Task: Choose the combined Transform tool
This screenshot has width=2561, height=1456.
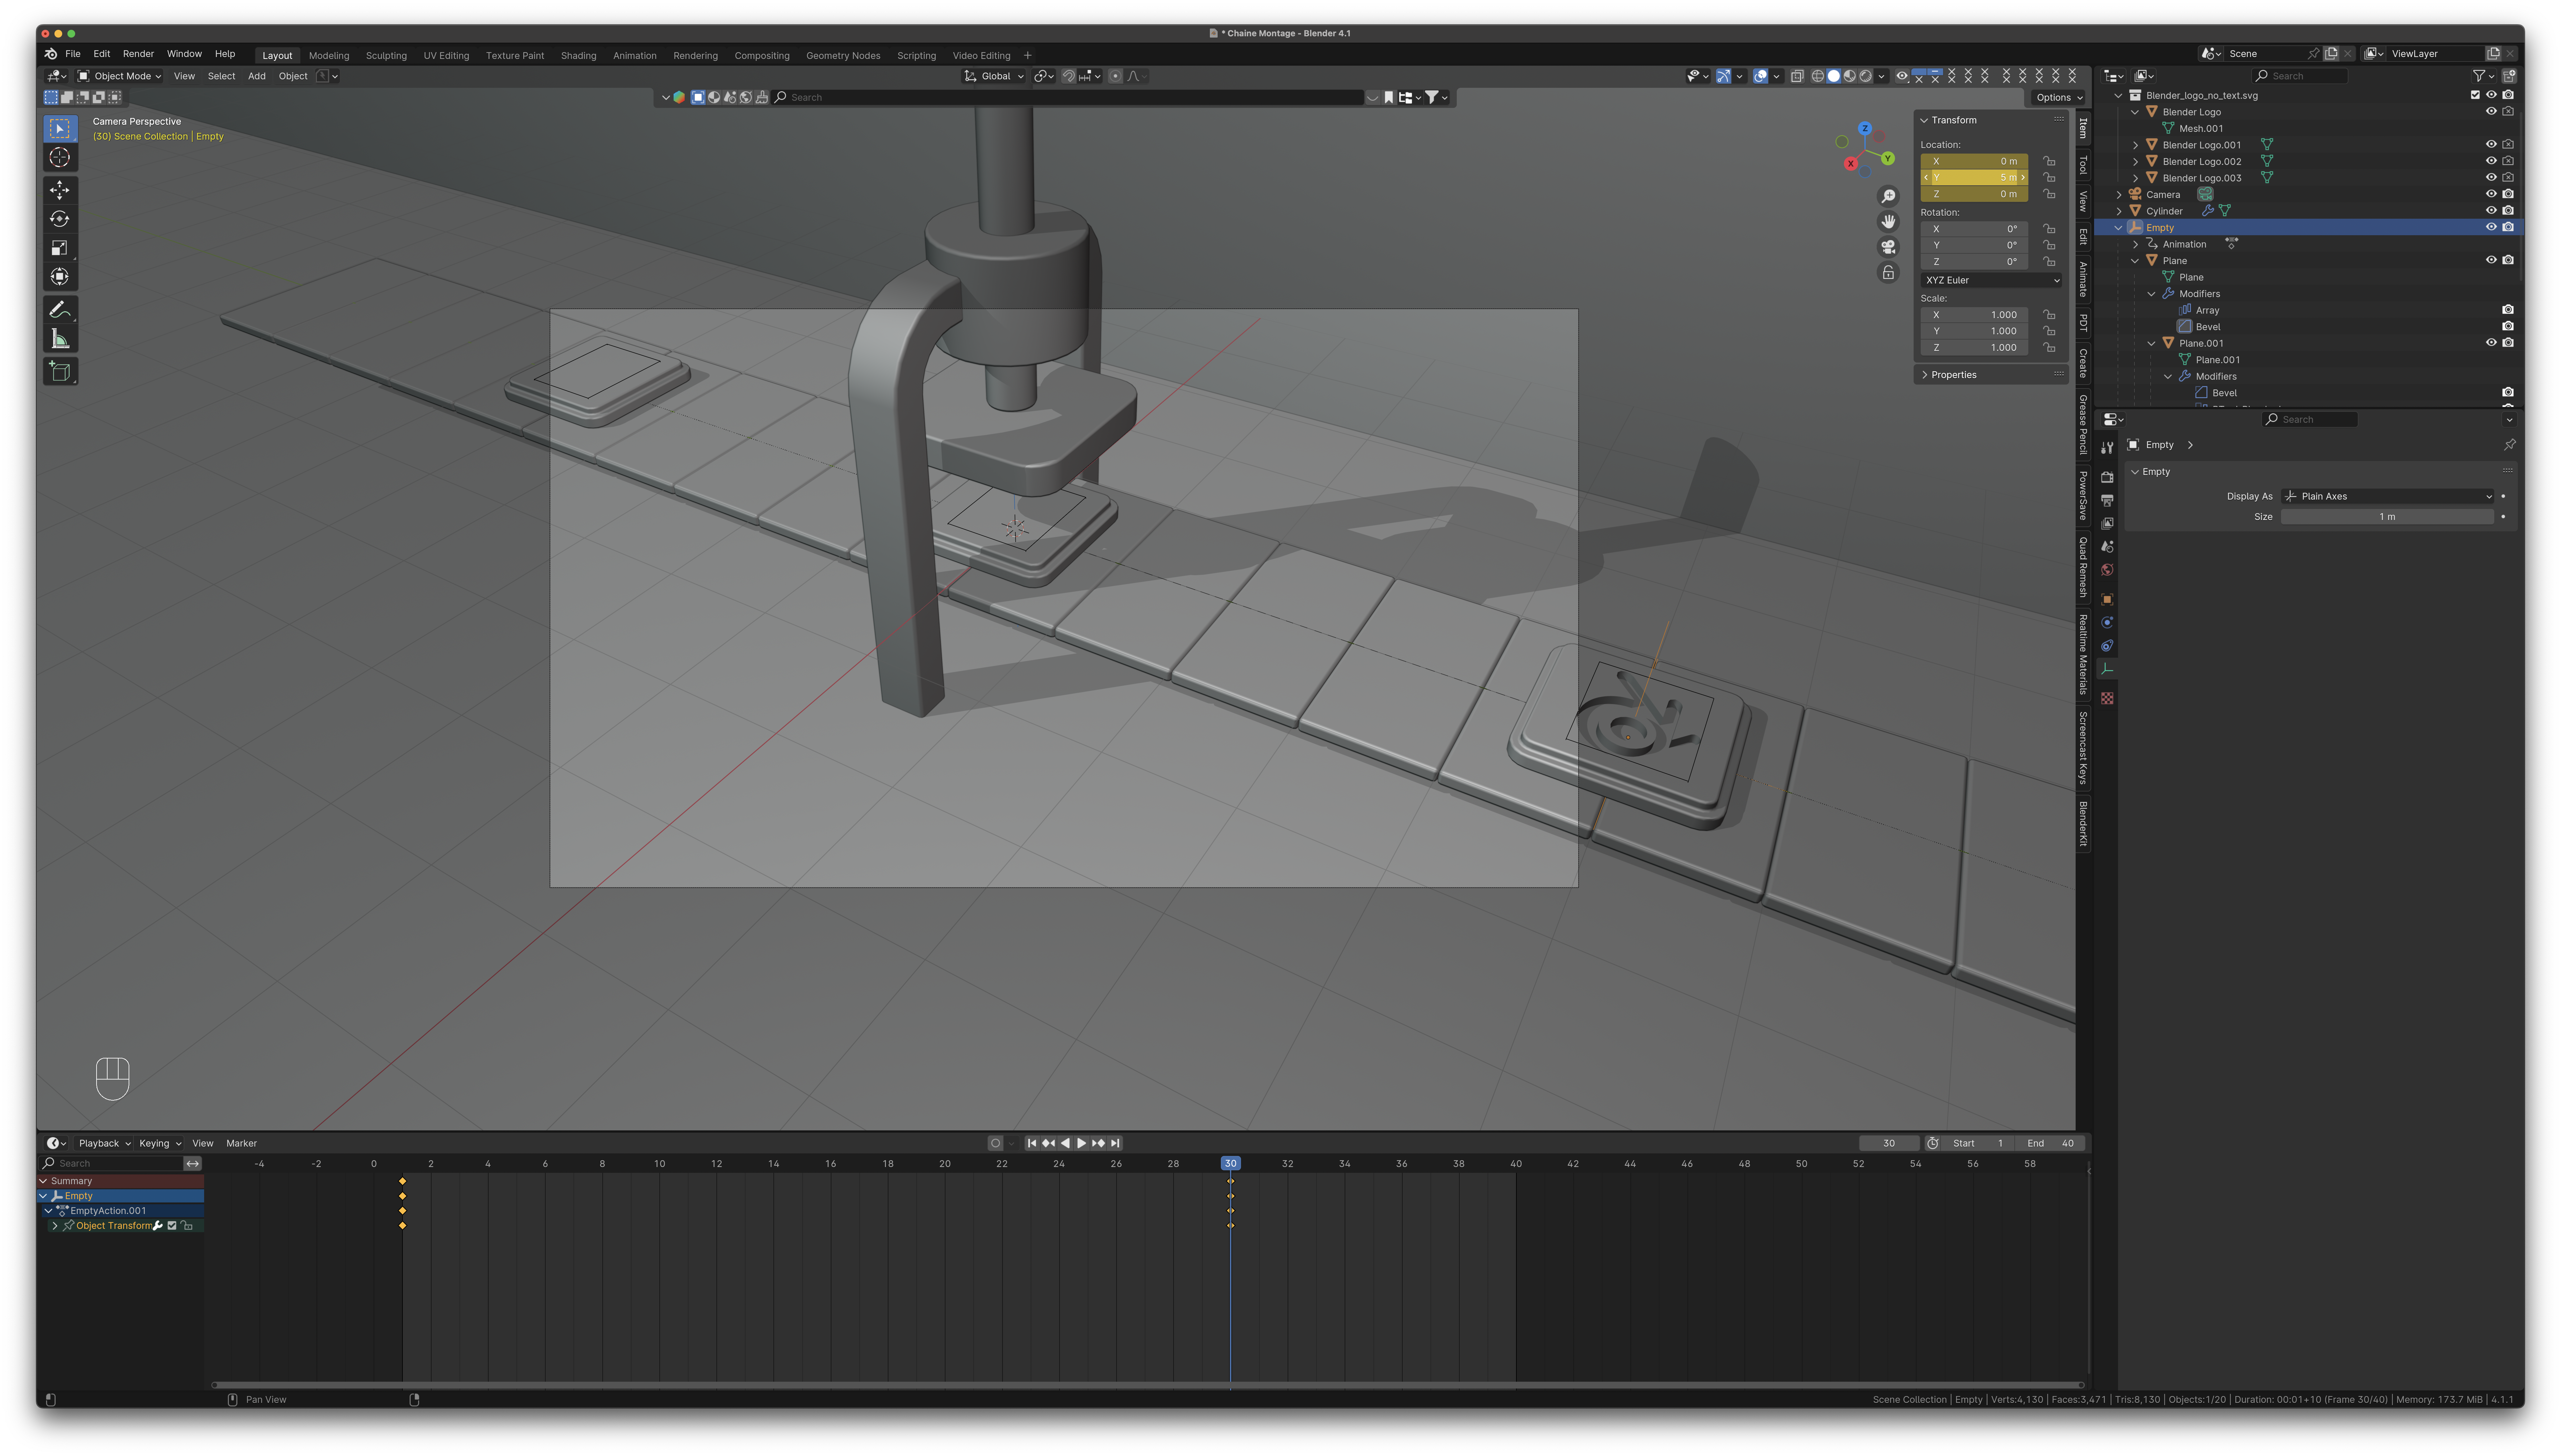Action: (60, 277)
